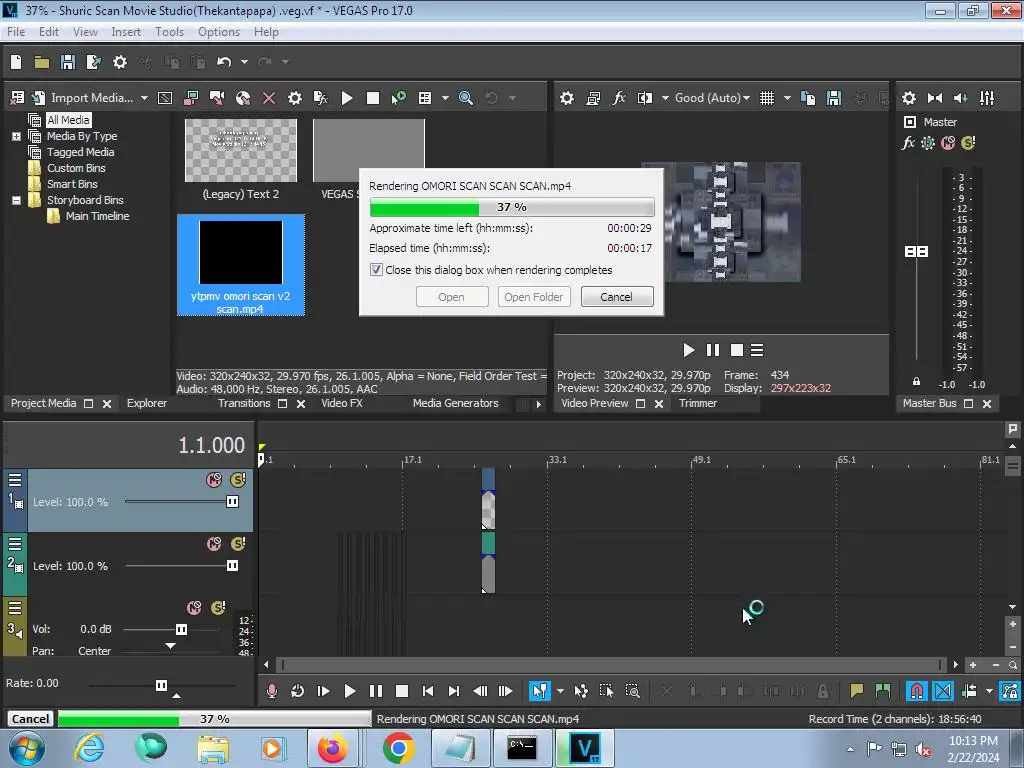This screenshot has height=768, width=1024.
Task: Switch to the Transitions tab
Action: coord(244,404)
